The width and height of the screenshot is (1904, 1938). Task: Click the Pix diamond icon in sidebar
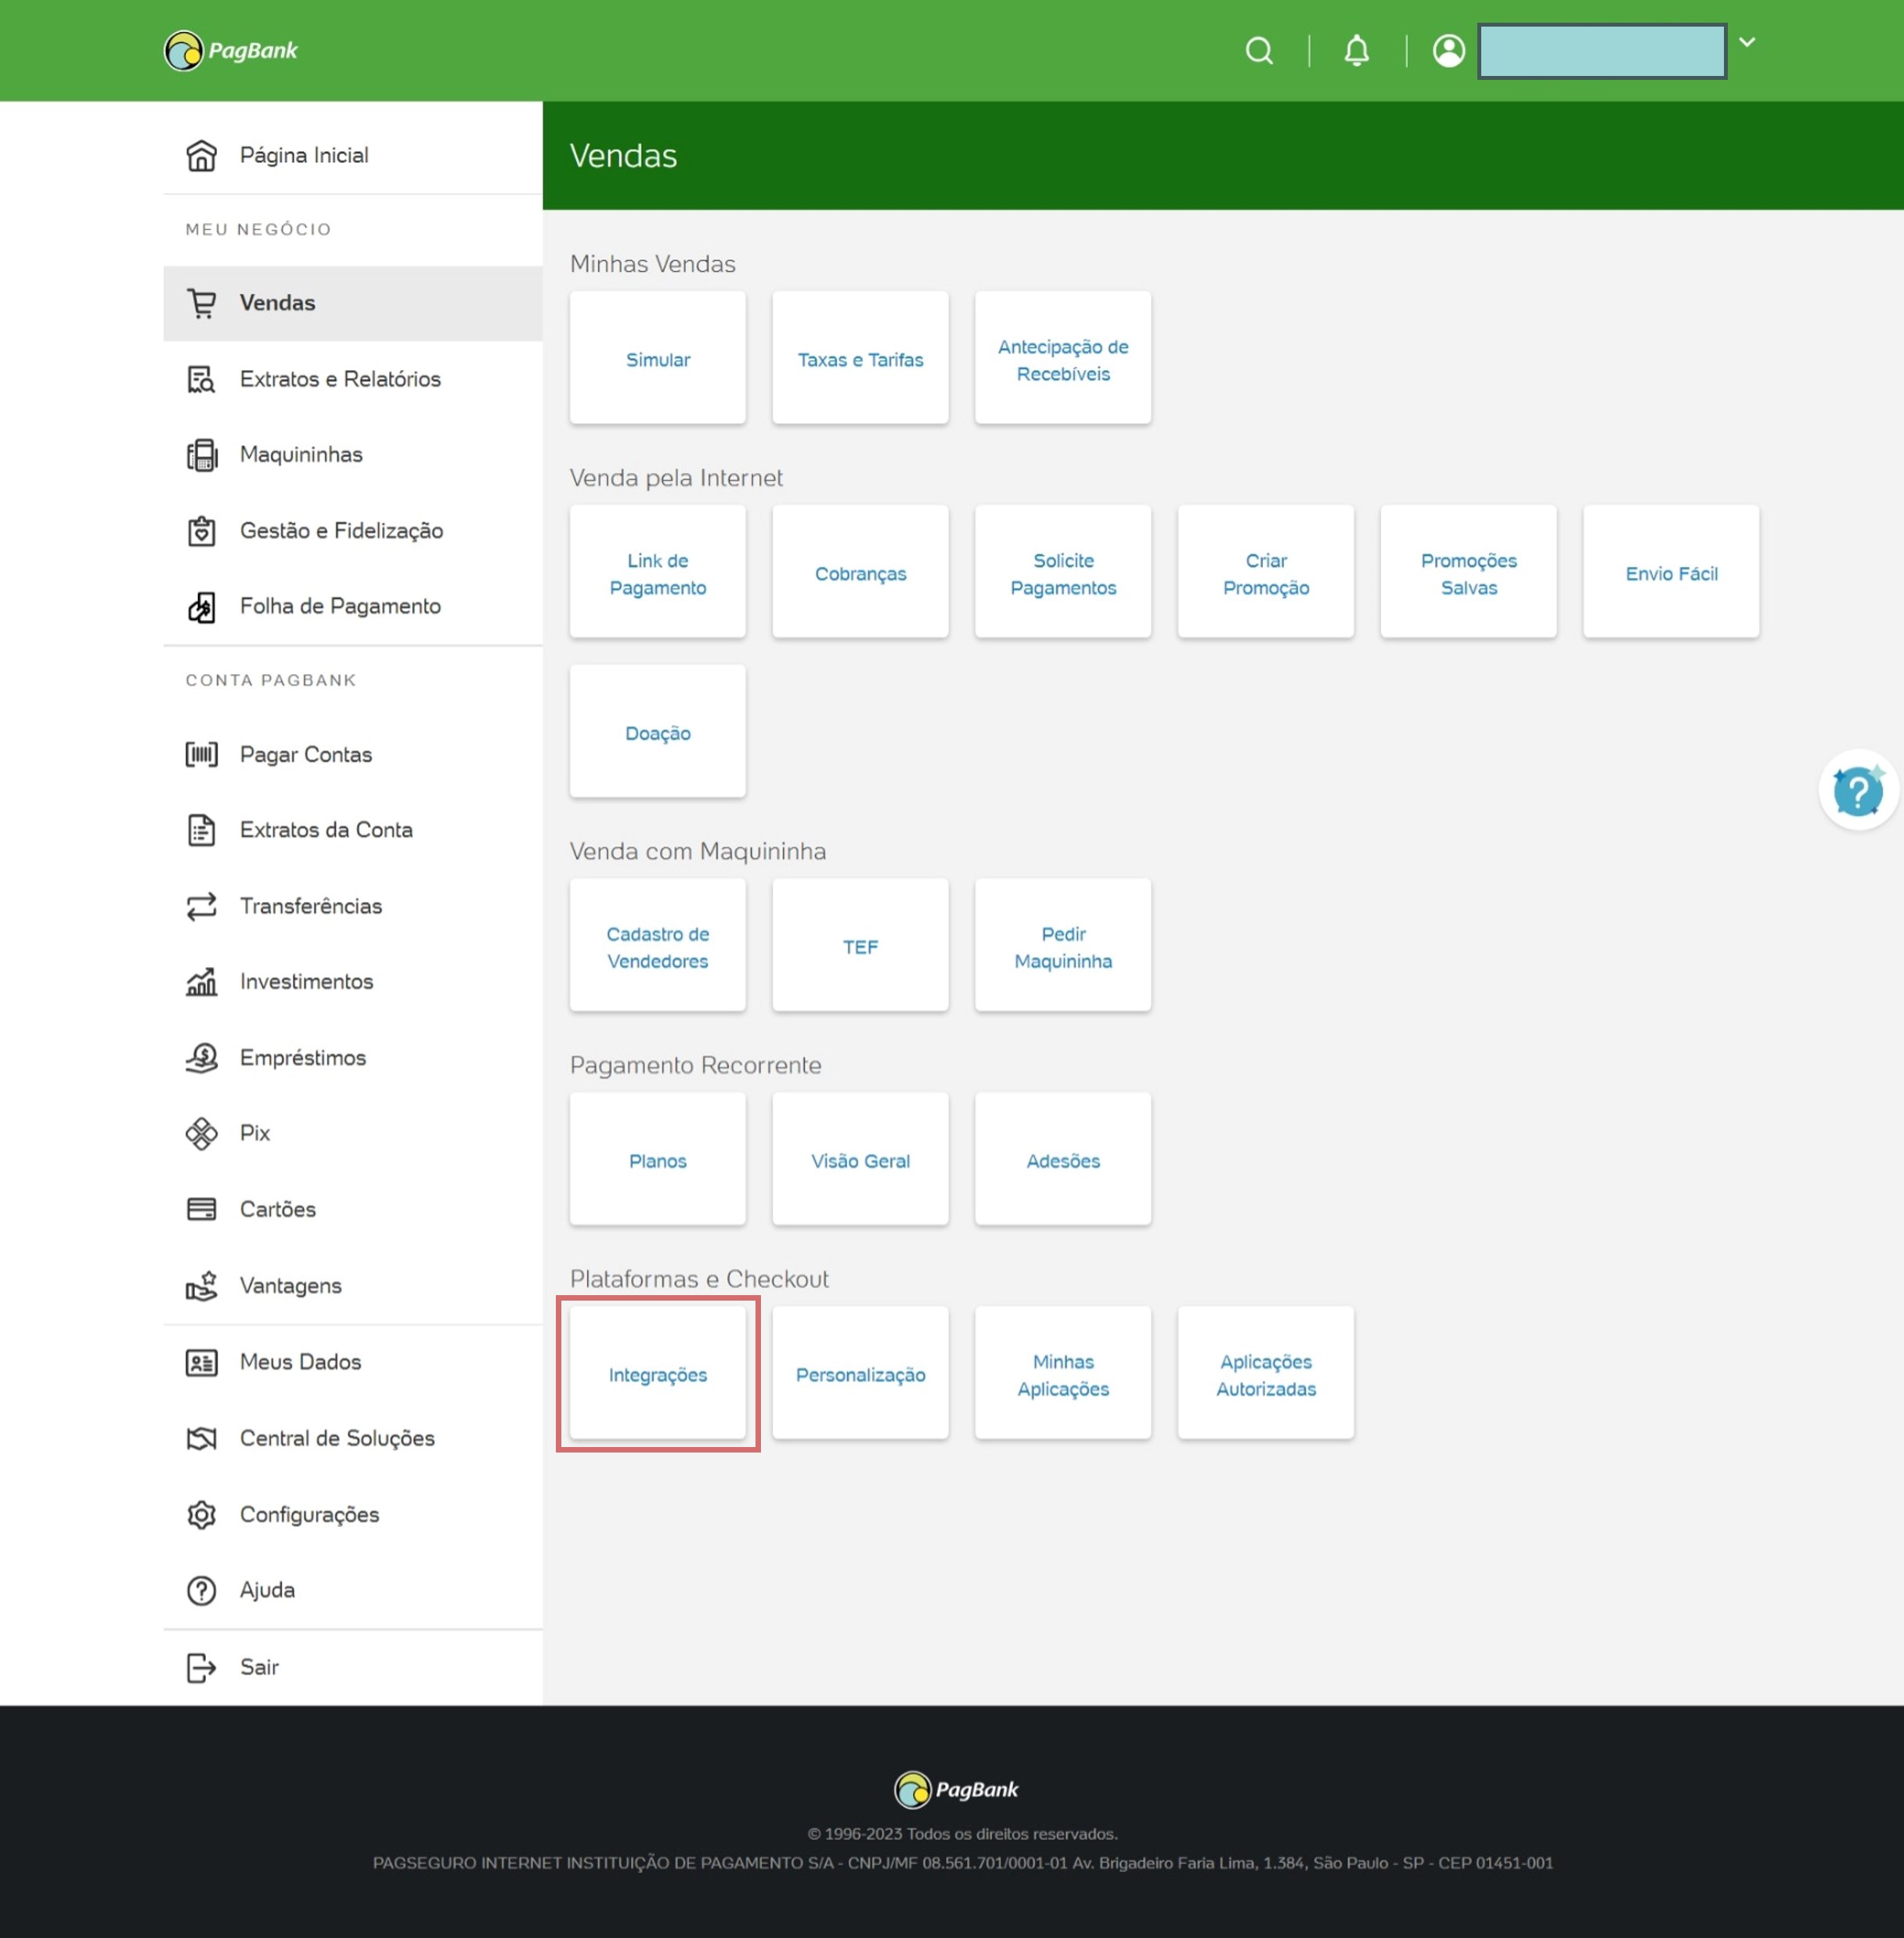(201, 1133)
